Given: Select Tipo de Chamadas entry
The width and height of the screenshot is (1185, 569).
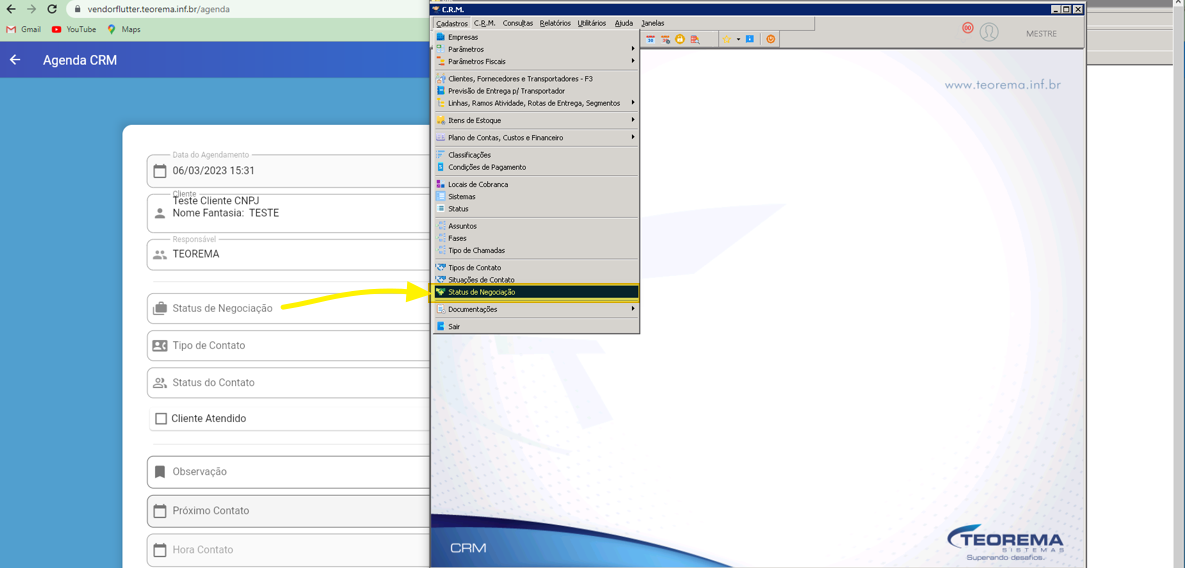Looking at the screenshot, I should click(x=535, y=250).
